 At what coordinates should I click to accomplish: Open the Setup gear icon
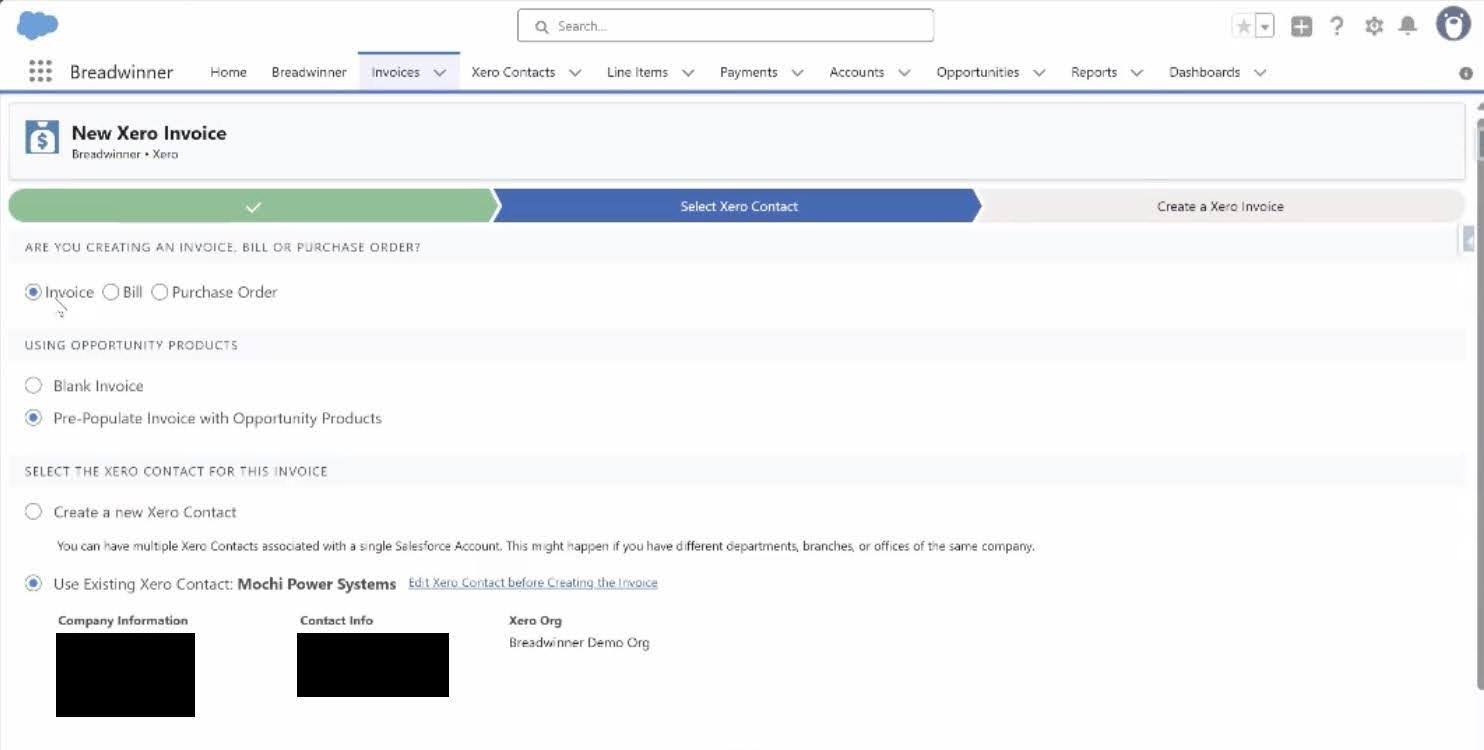tap(1374, 27)
